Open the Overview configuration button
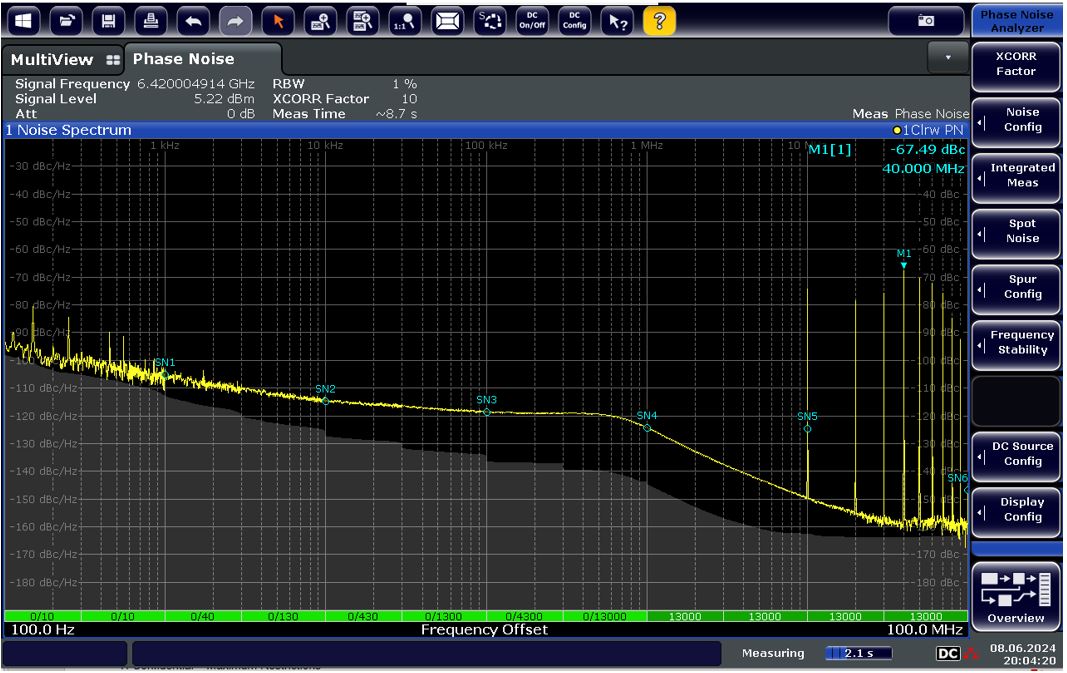The width and height of the screenshot is (1067, 673). [x=1016, y=596]
